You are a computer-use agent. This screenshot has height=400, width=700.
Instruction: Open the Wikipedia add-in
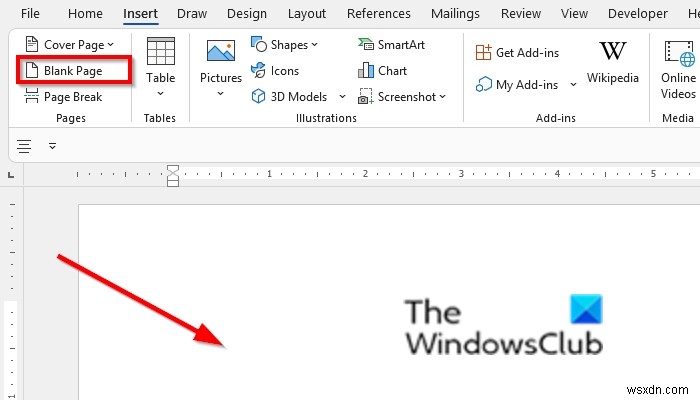612,62
